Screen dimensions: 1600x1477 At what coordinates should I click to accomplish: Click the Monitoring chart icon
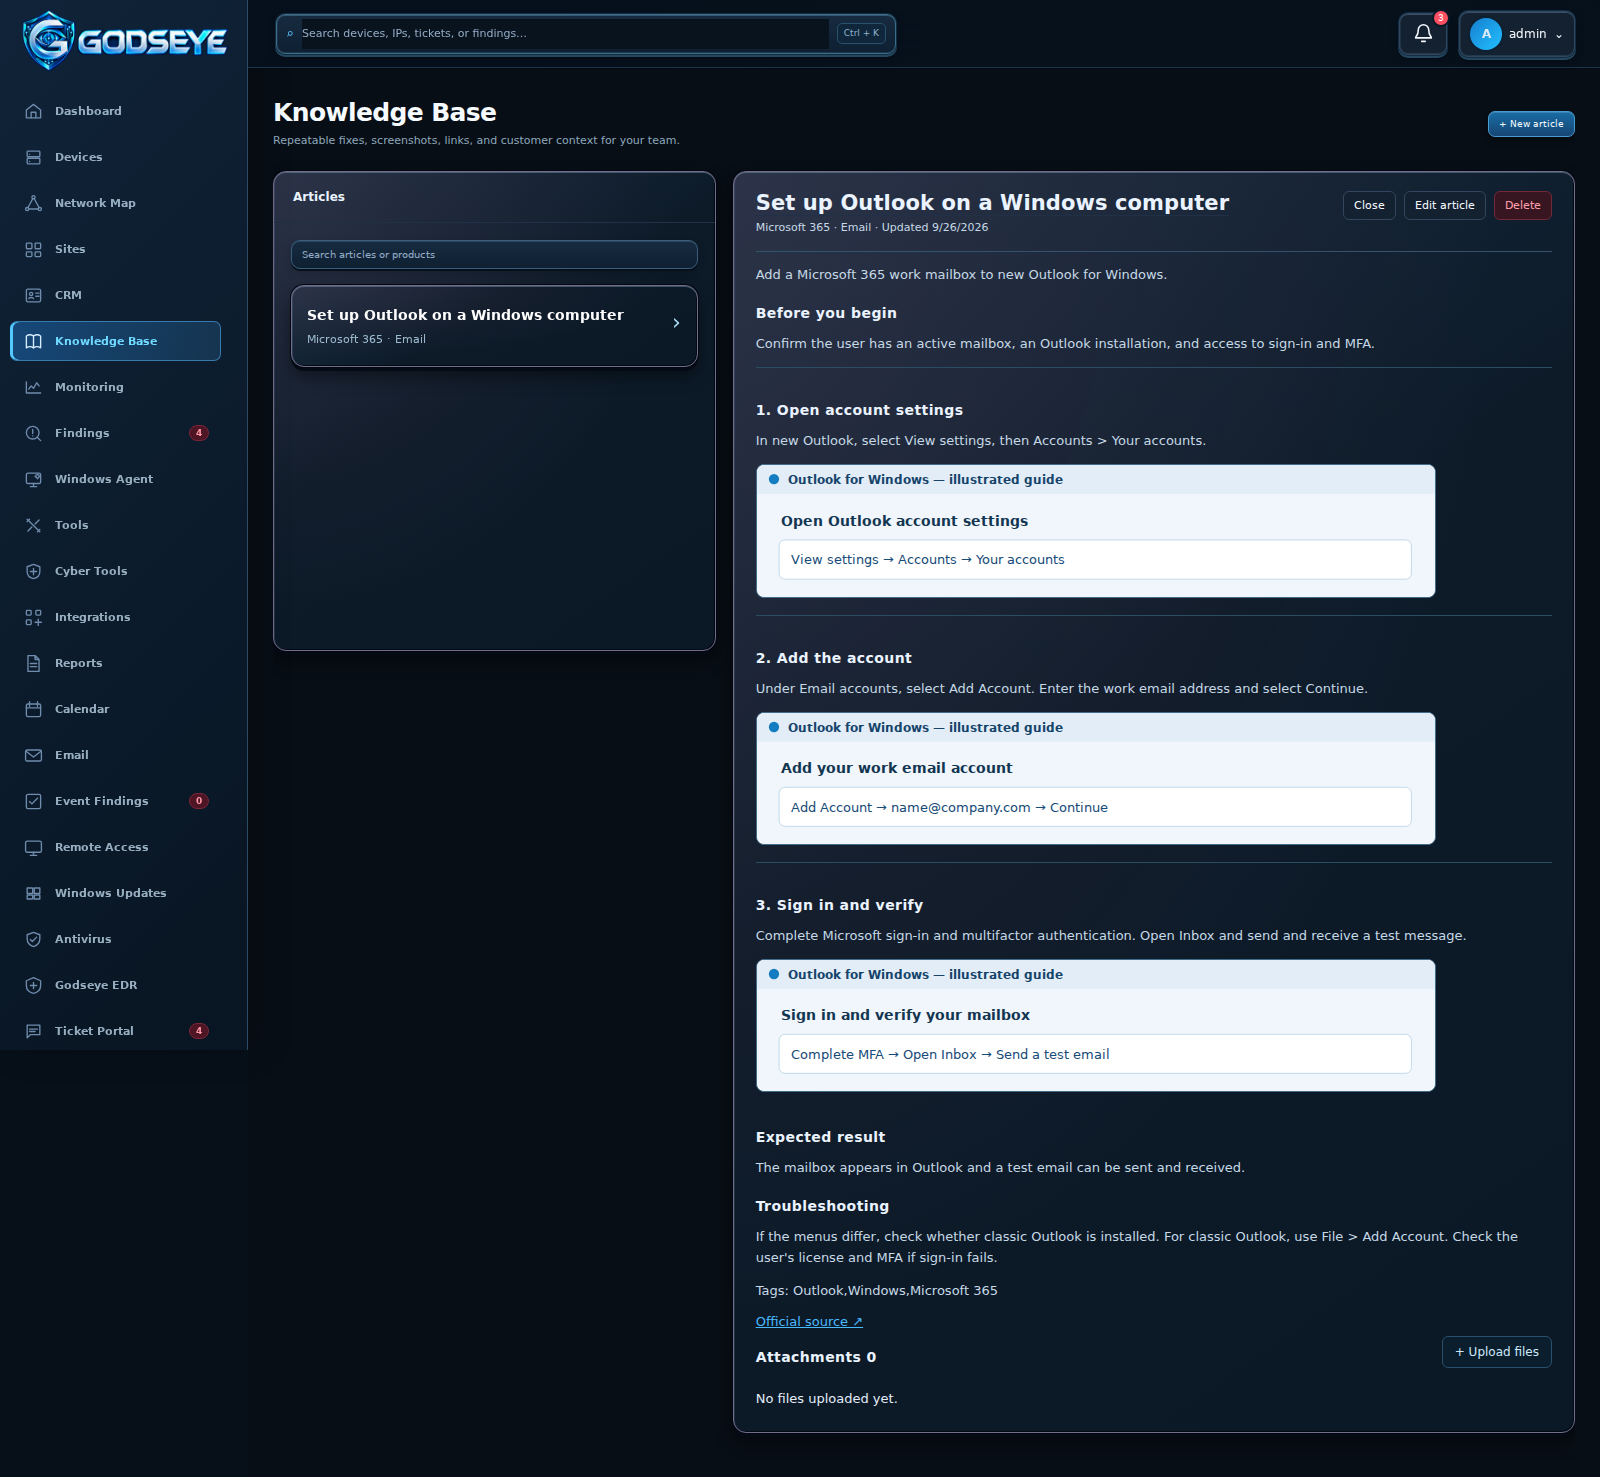point(33,387)
